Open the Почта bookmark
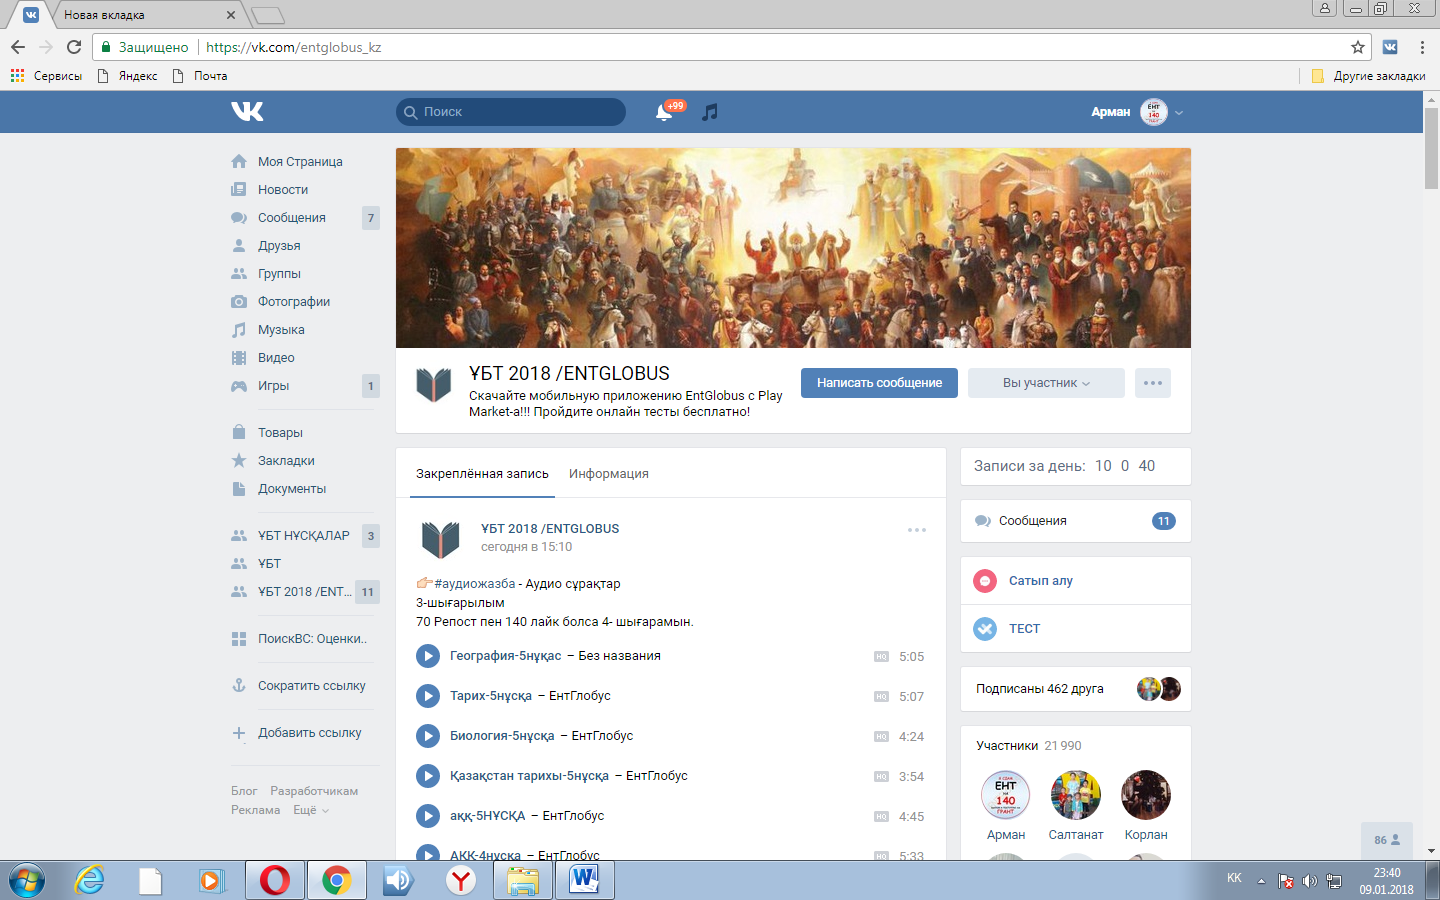This screenshot has height=900, width=1440. point(200,76)
